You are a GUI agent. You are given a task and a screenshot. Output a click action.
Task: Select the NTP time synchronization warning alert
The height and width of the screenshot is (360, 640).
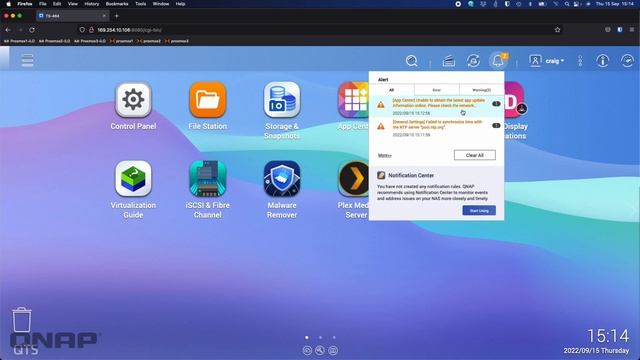[436, 128]
